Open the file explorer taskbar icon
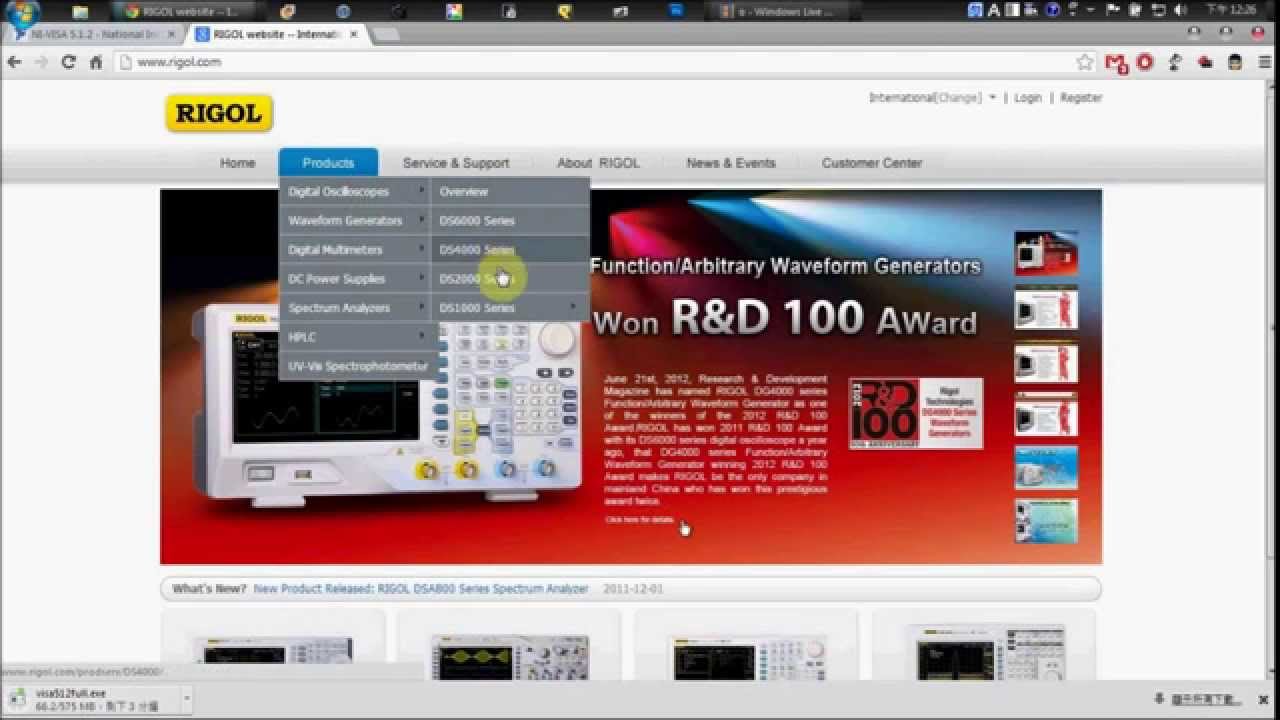 (80, 12)
